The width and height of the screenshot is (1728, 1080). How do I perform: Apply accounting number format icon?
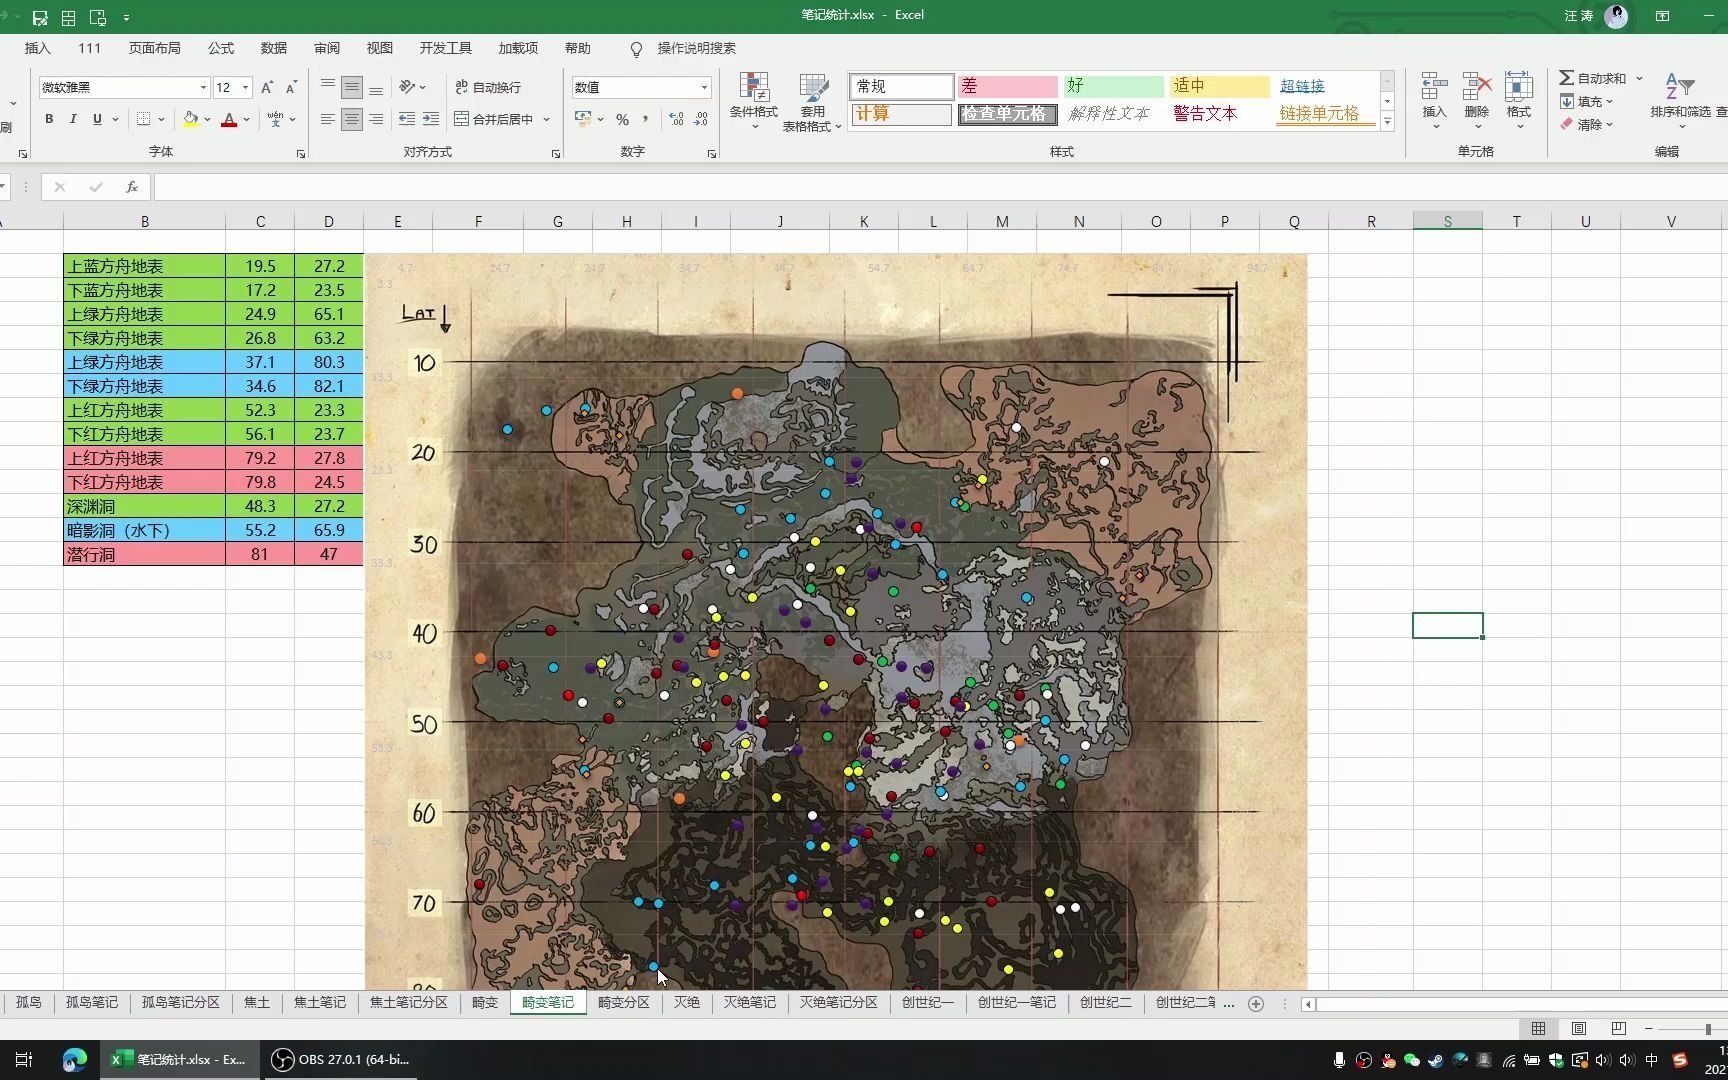coord(583,119)
